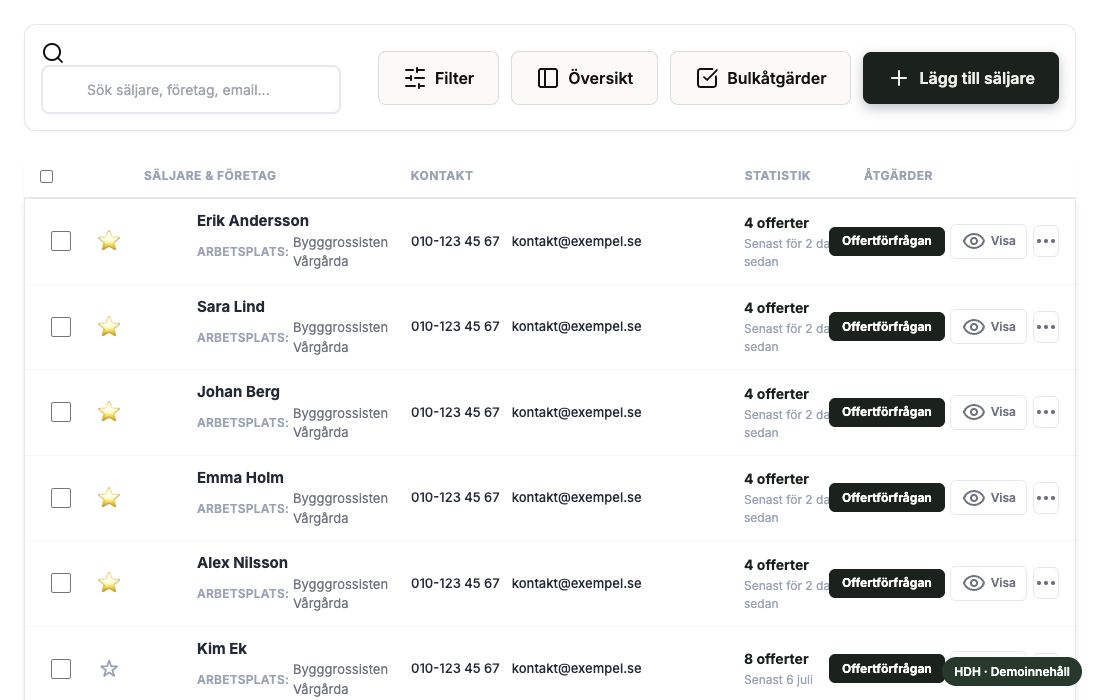Screen dimensions: 1100x700
Task: Open Bulkåtgärder bulk actions
Action: (760, 78)
